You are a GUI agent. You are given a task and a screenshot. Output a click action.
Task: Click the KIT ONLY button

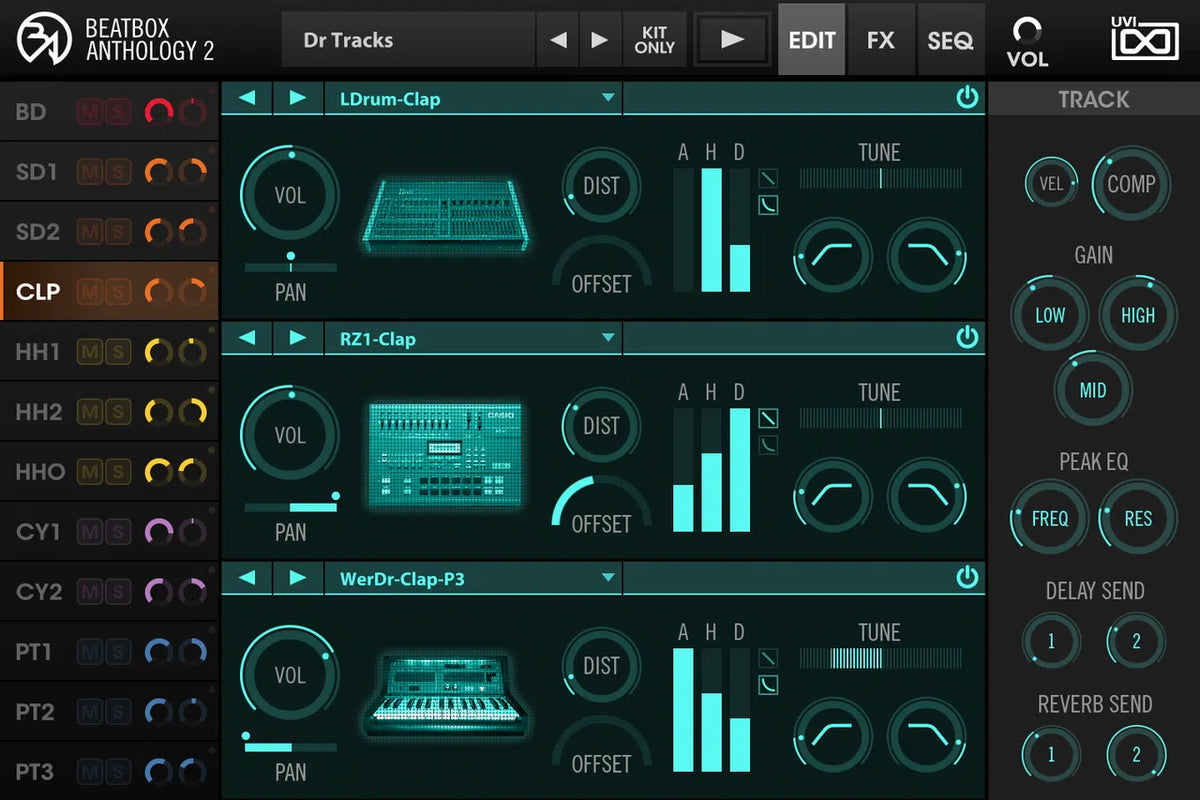click(654, 40)
